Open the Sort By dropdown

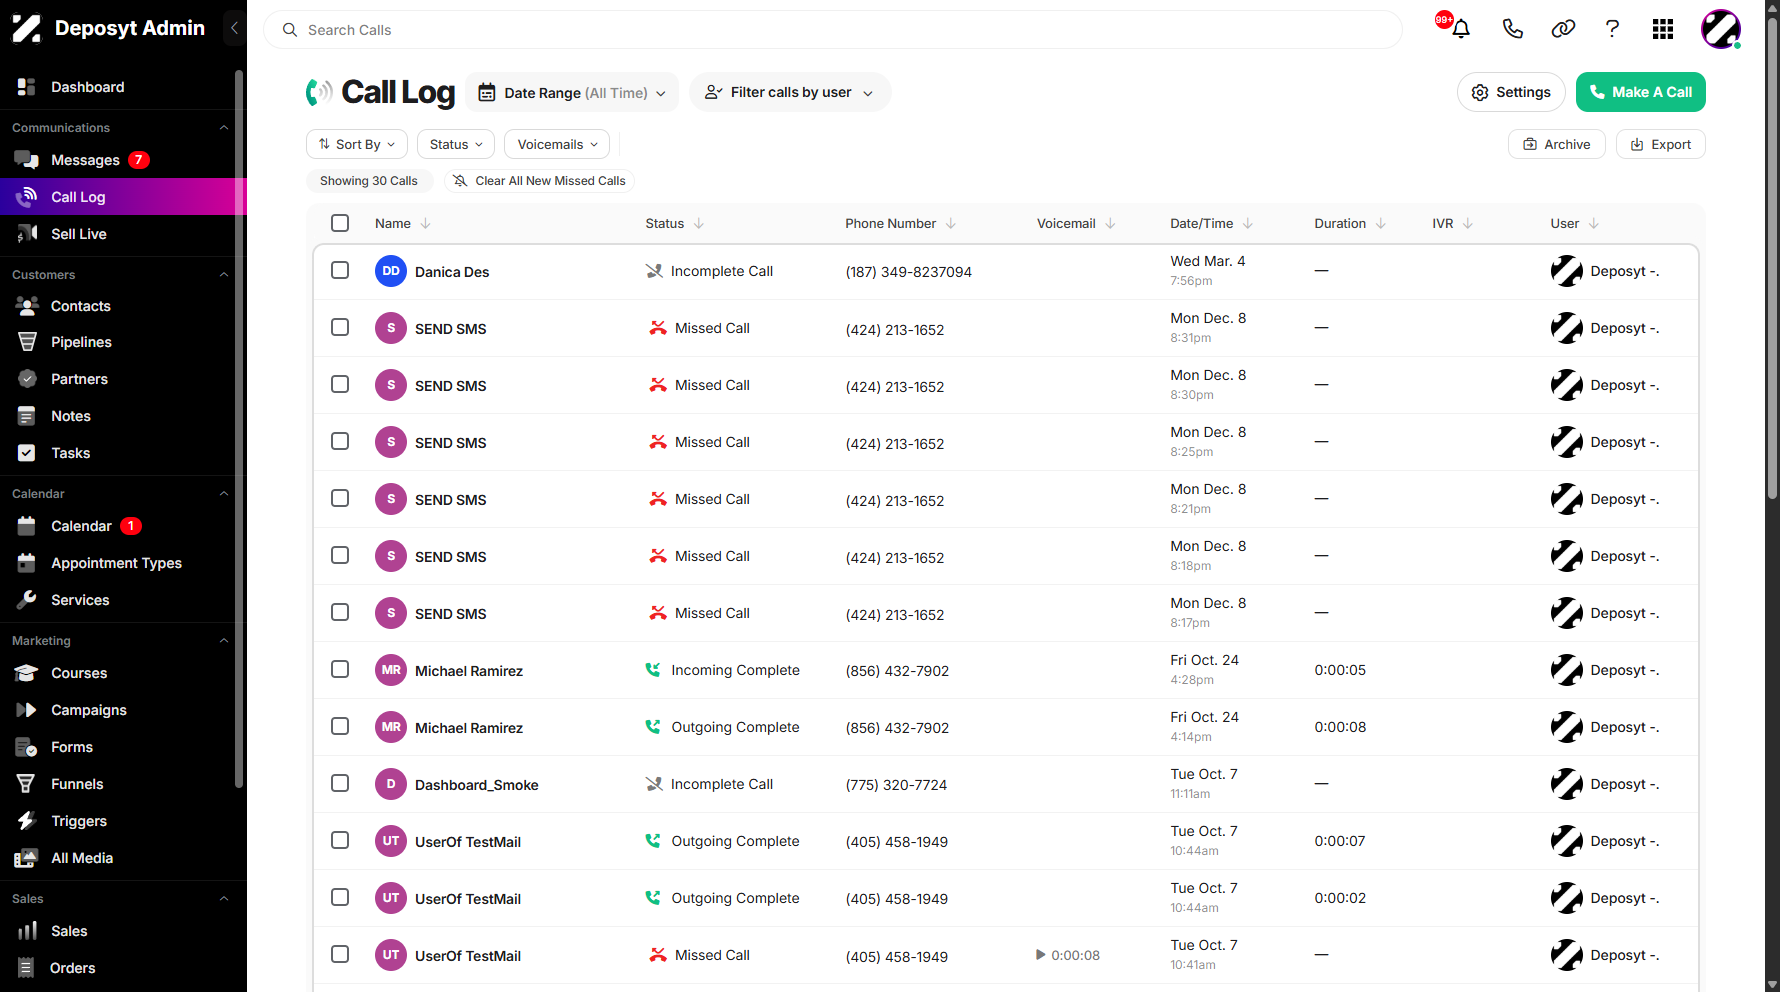357,144
